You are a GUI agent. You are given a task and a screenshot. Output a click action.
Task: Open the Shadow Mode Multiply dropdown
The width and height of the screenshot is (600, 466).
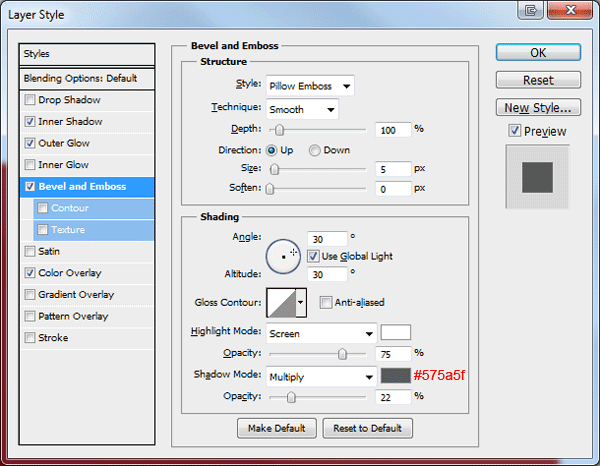tap(321, 377)
